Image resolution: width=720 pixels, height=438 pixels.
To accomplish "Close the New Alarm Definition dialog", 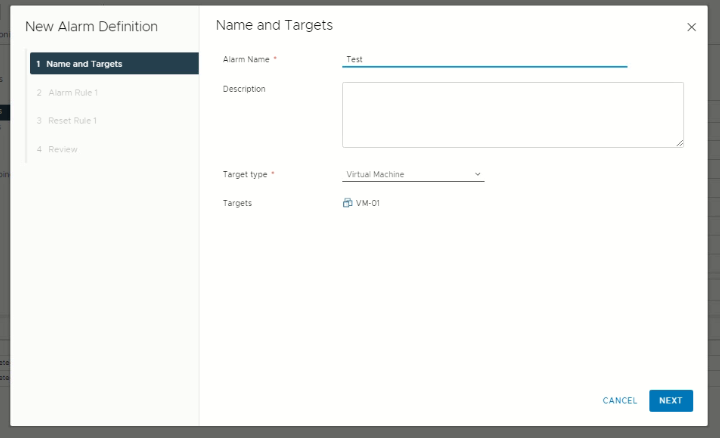I will pos(691,28).
